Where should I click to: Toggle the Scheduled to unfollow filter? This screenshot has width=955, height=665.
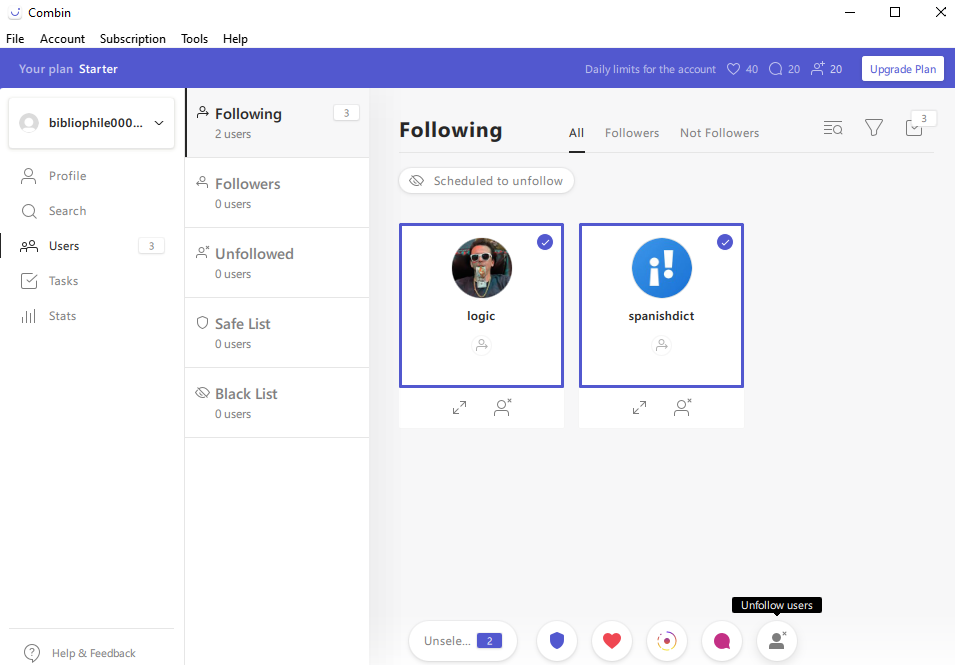(x=486, y=181)
